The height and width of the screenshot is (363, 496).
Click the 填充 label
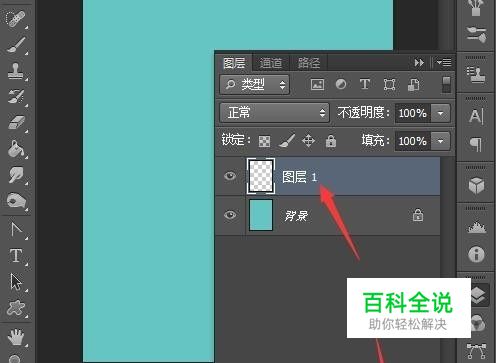point(376,140)
